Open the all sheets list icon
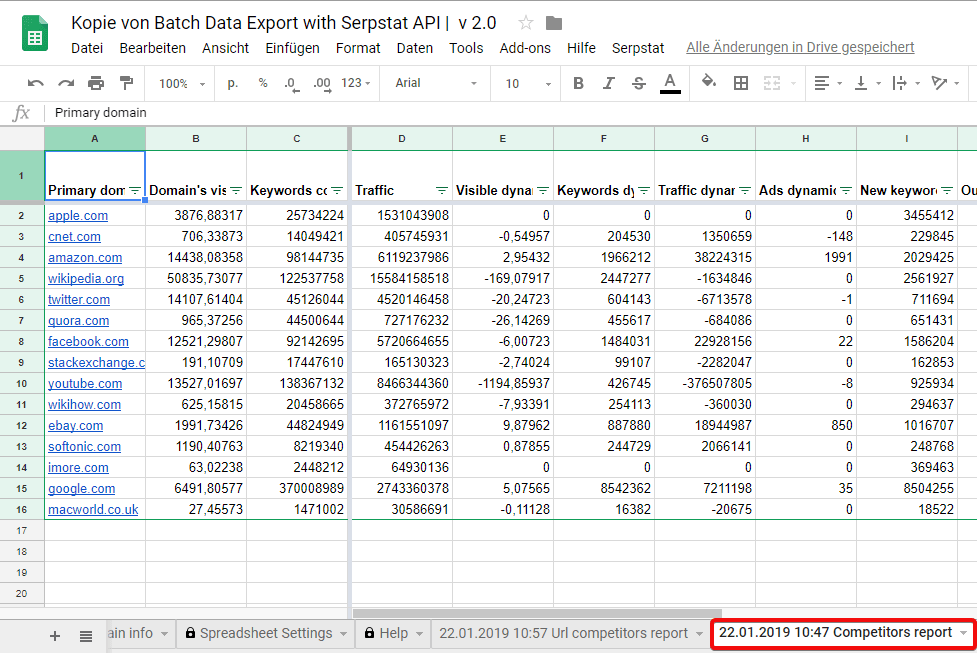Image resolution: width=977 pixels, height=653 pixels. click(86, 636)
